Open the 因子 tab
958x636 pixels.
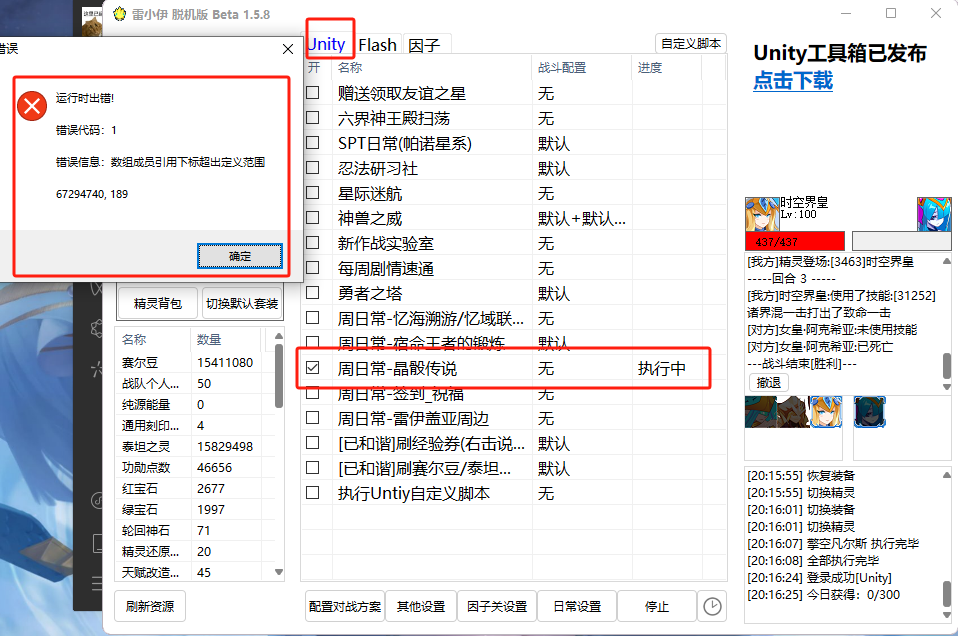tap(423, 44)
